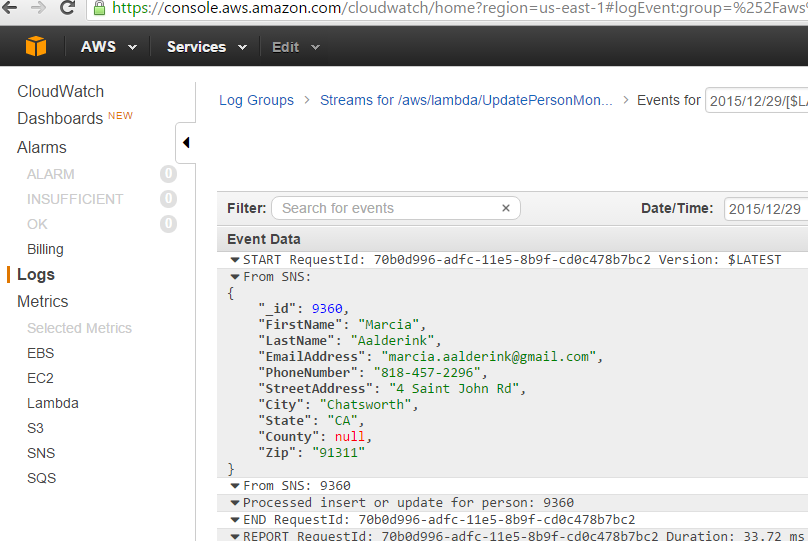Expand the Processed insert or update event

click(x=235, y=503)
